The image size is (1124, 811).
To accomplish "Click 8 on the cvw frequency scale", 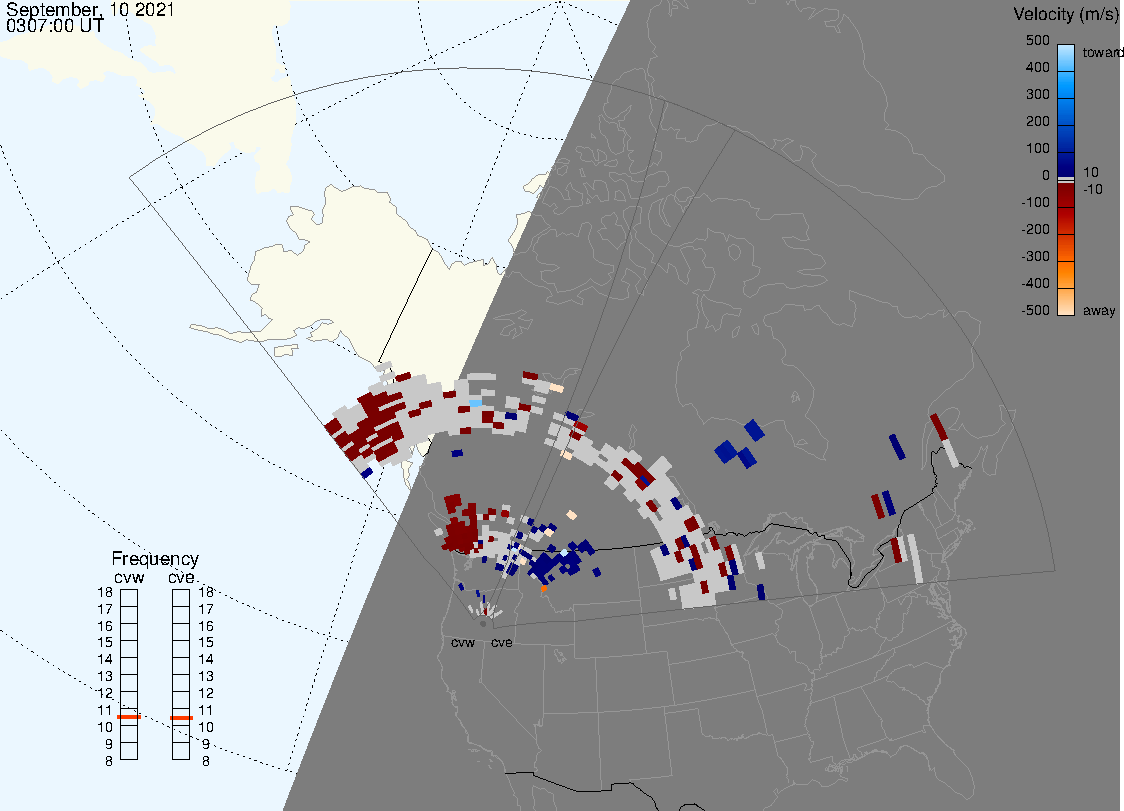I will click(x=109, y=762).
